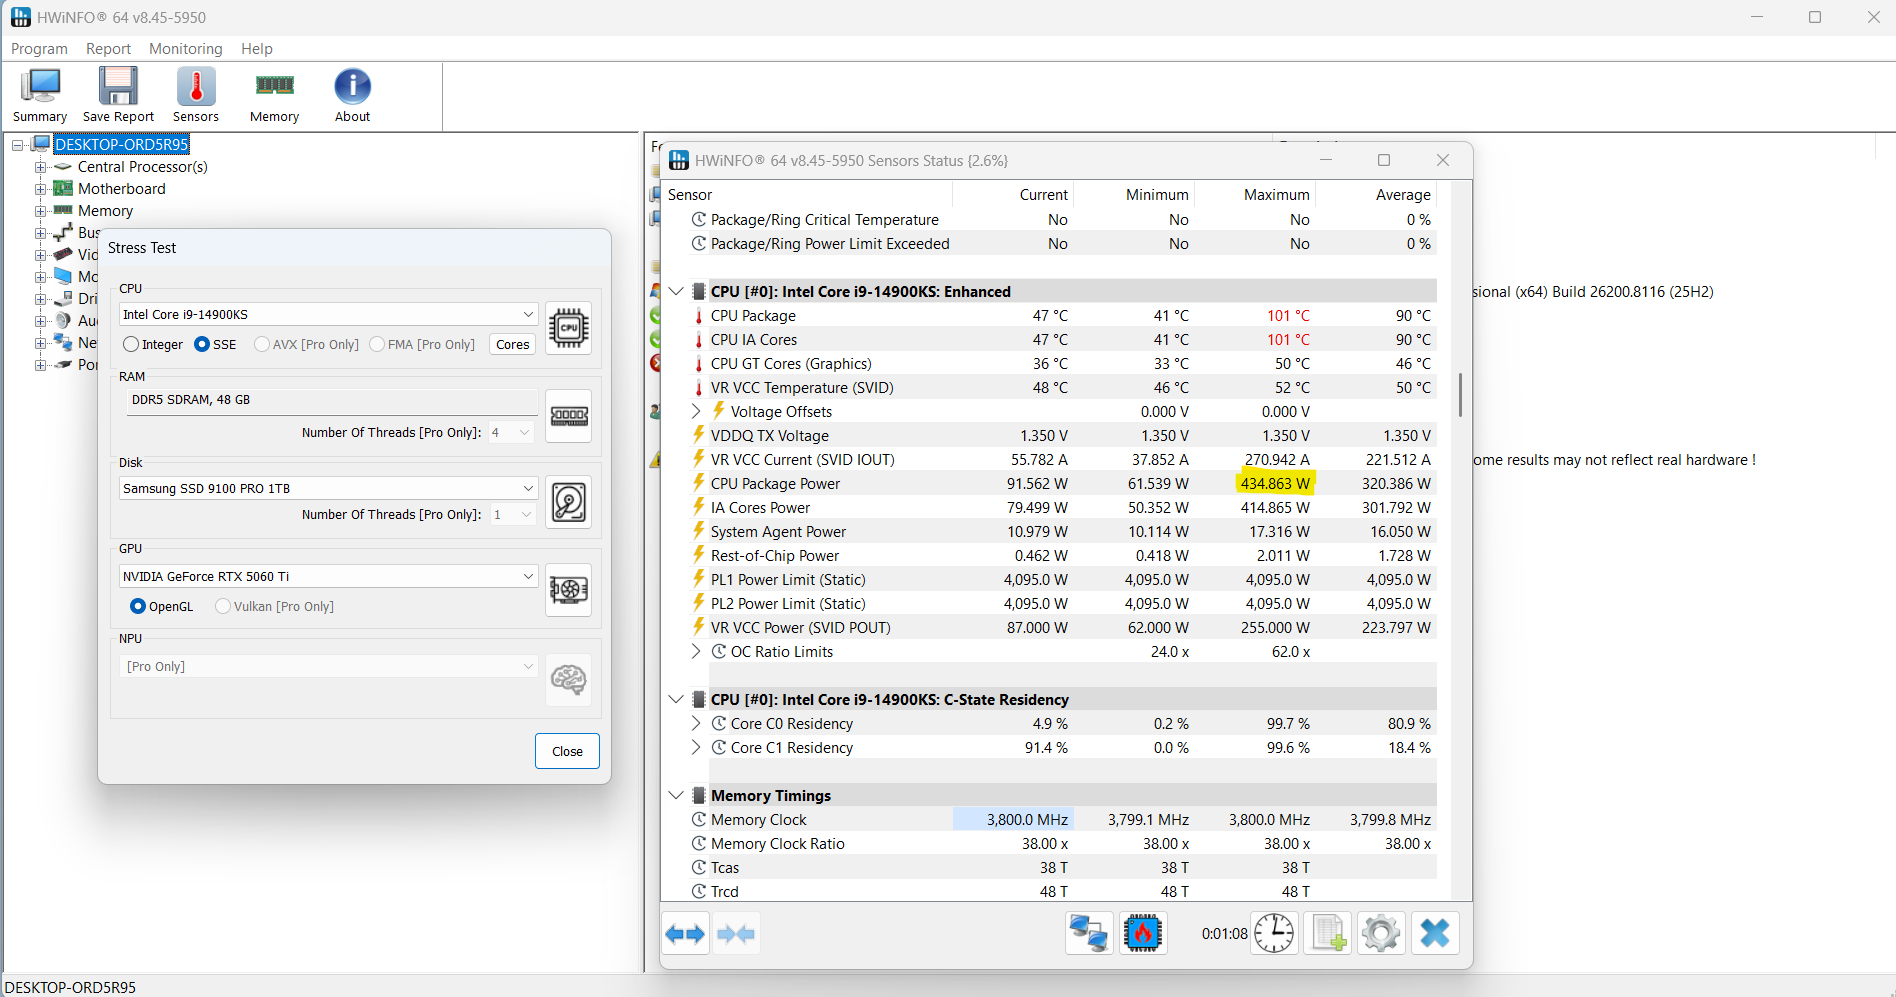The width and height of the screenshot is (1896, 997).
Task: Open the Disk Number Of Threads dropdown
Action: point(511,514)
